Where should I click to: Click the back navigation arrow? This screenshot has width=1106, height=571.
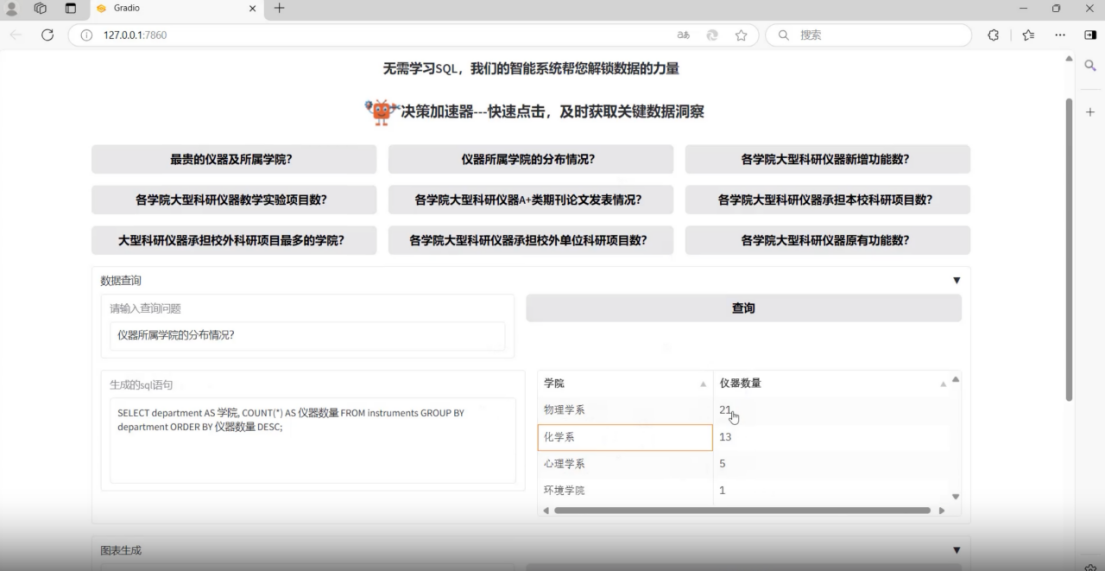click(x=16, y=35)
